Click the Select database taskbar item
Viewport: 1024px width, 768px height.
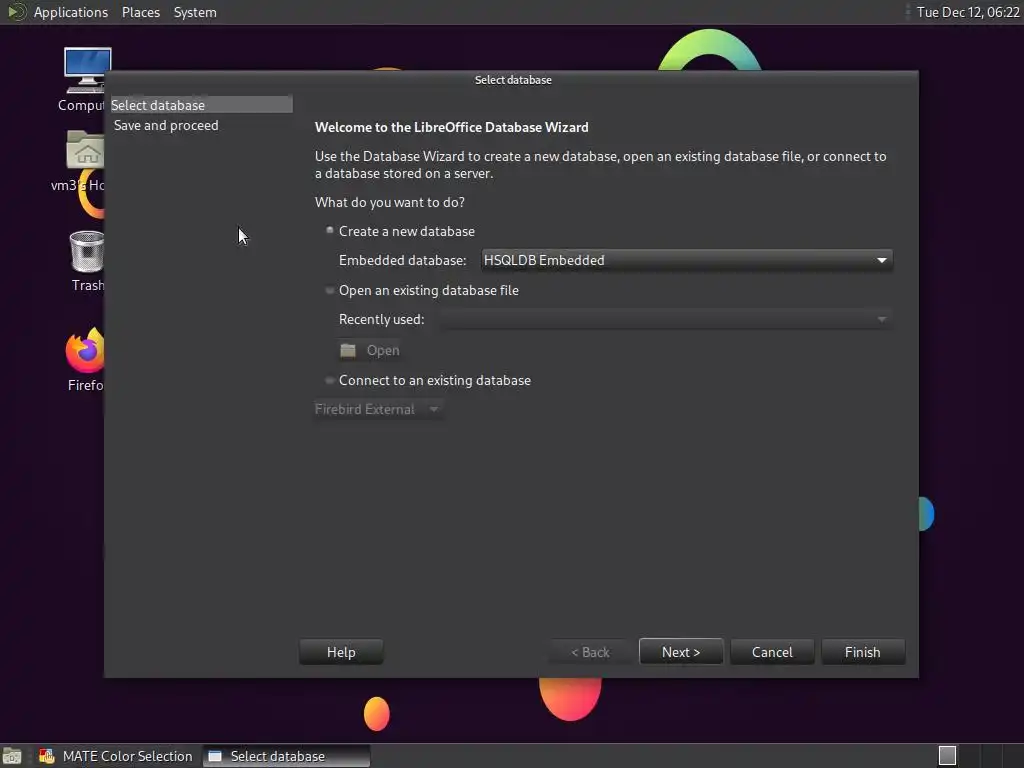(286, 756)
